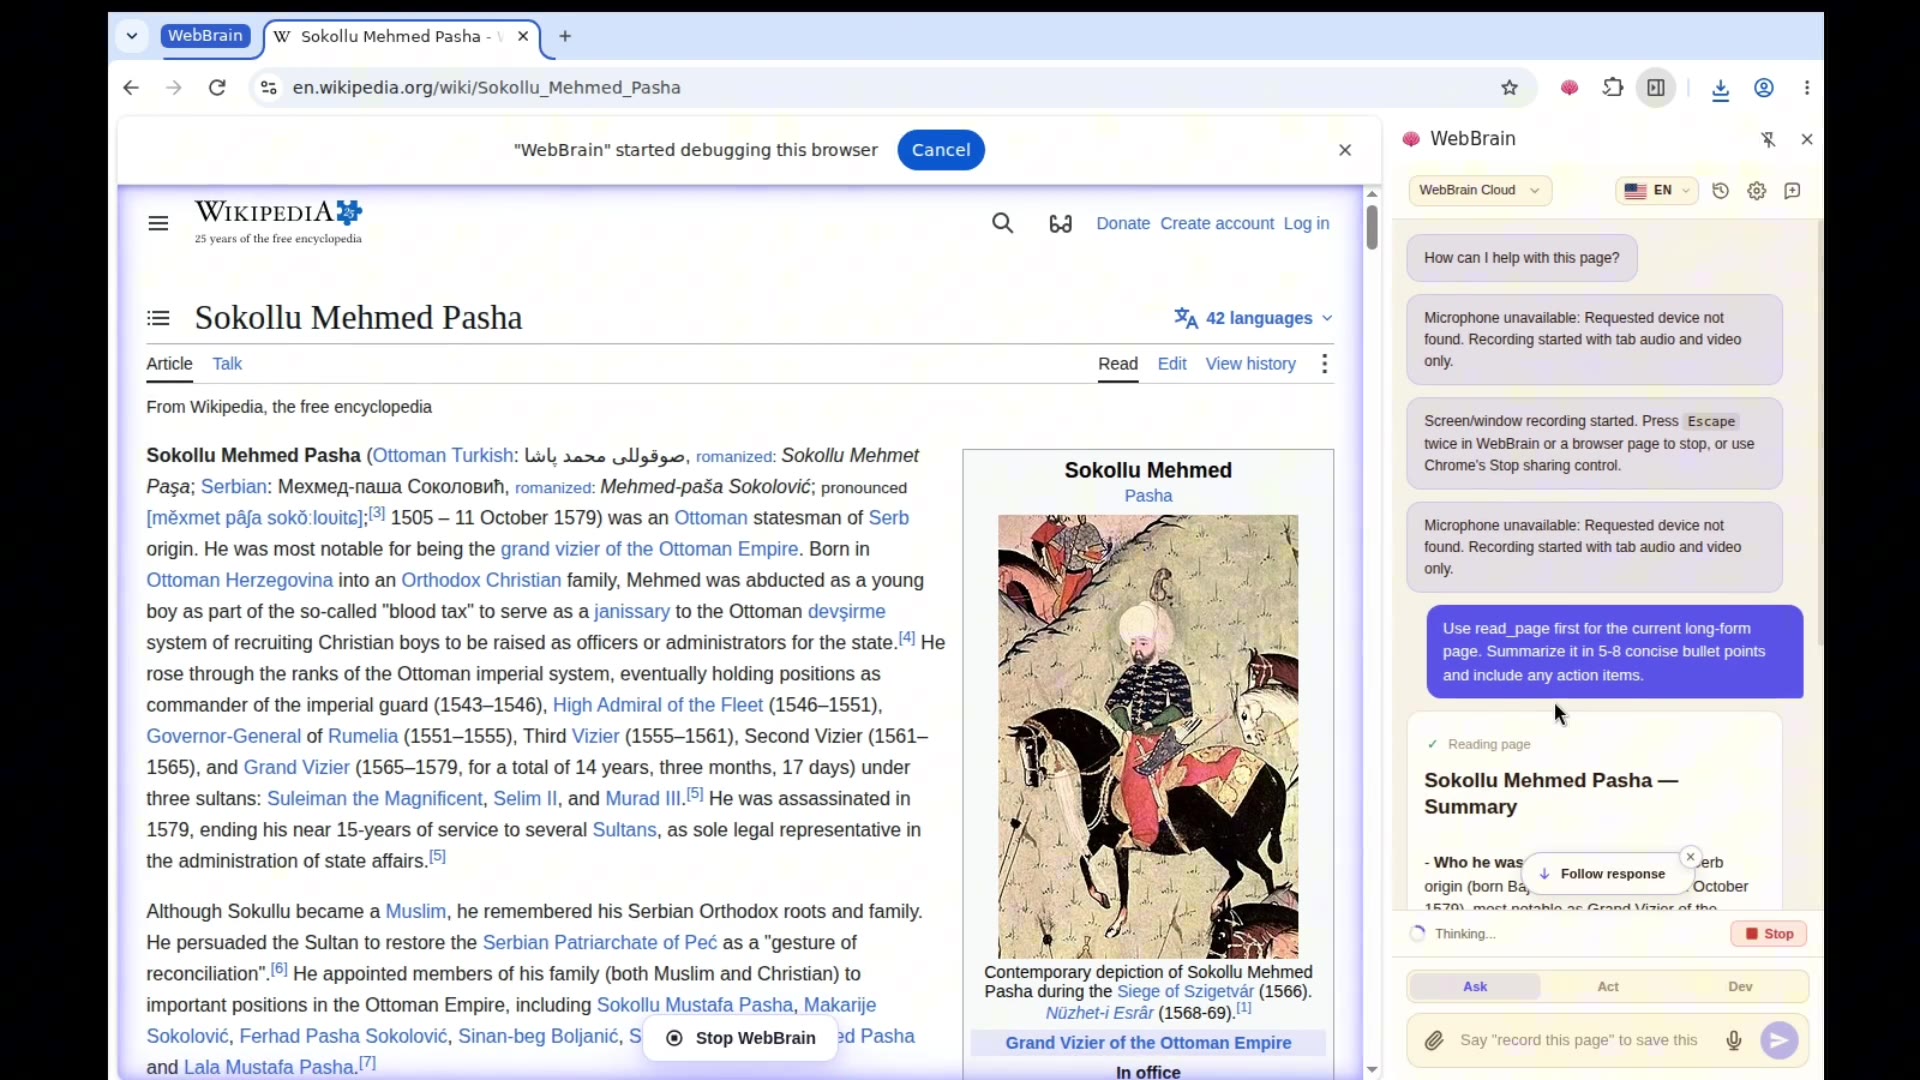Open Wikipedia search
1920x1080 pixels.
(x=1003, y=224)
